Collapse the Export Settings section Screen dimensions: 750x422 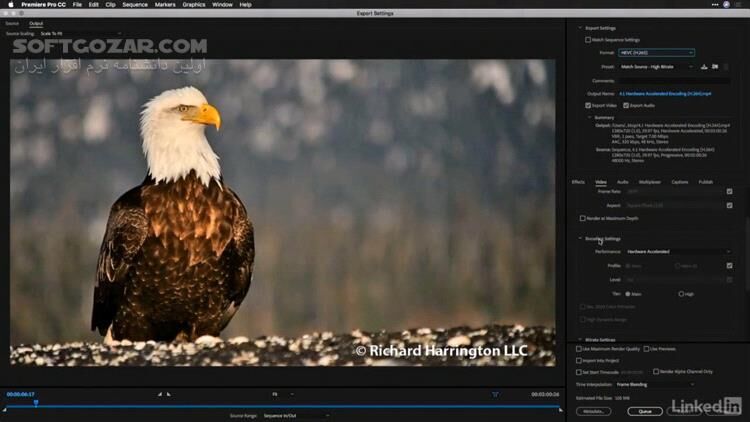point(580,28)
